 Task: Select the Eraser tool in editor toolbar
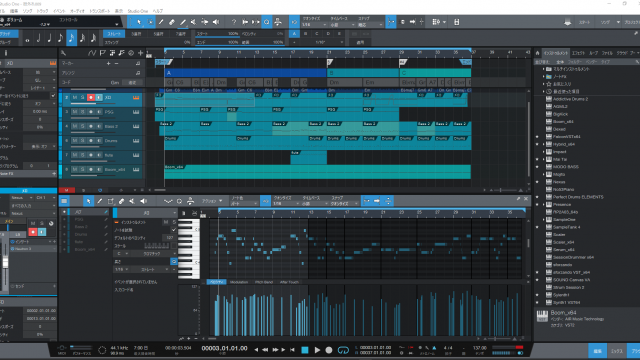121,201
